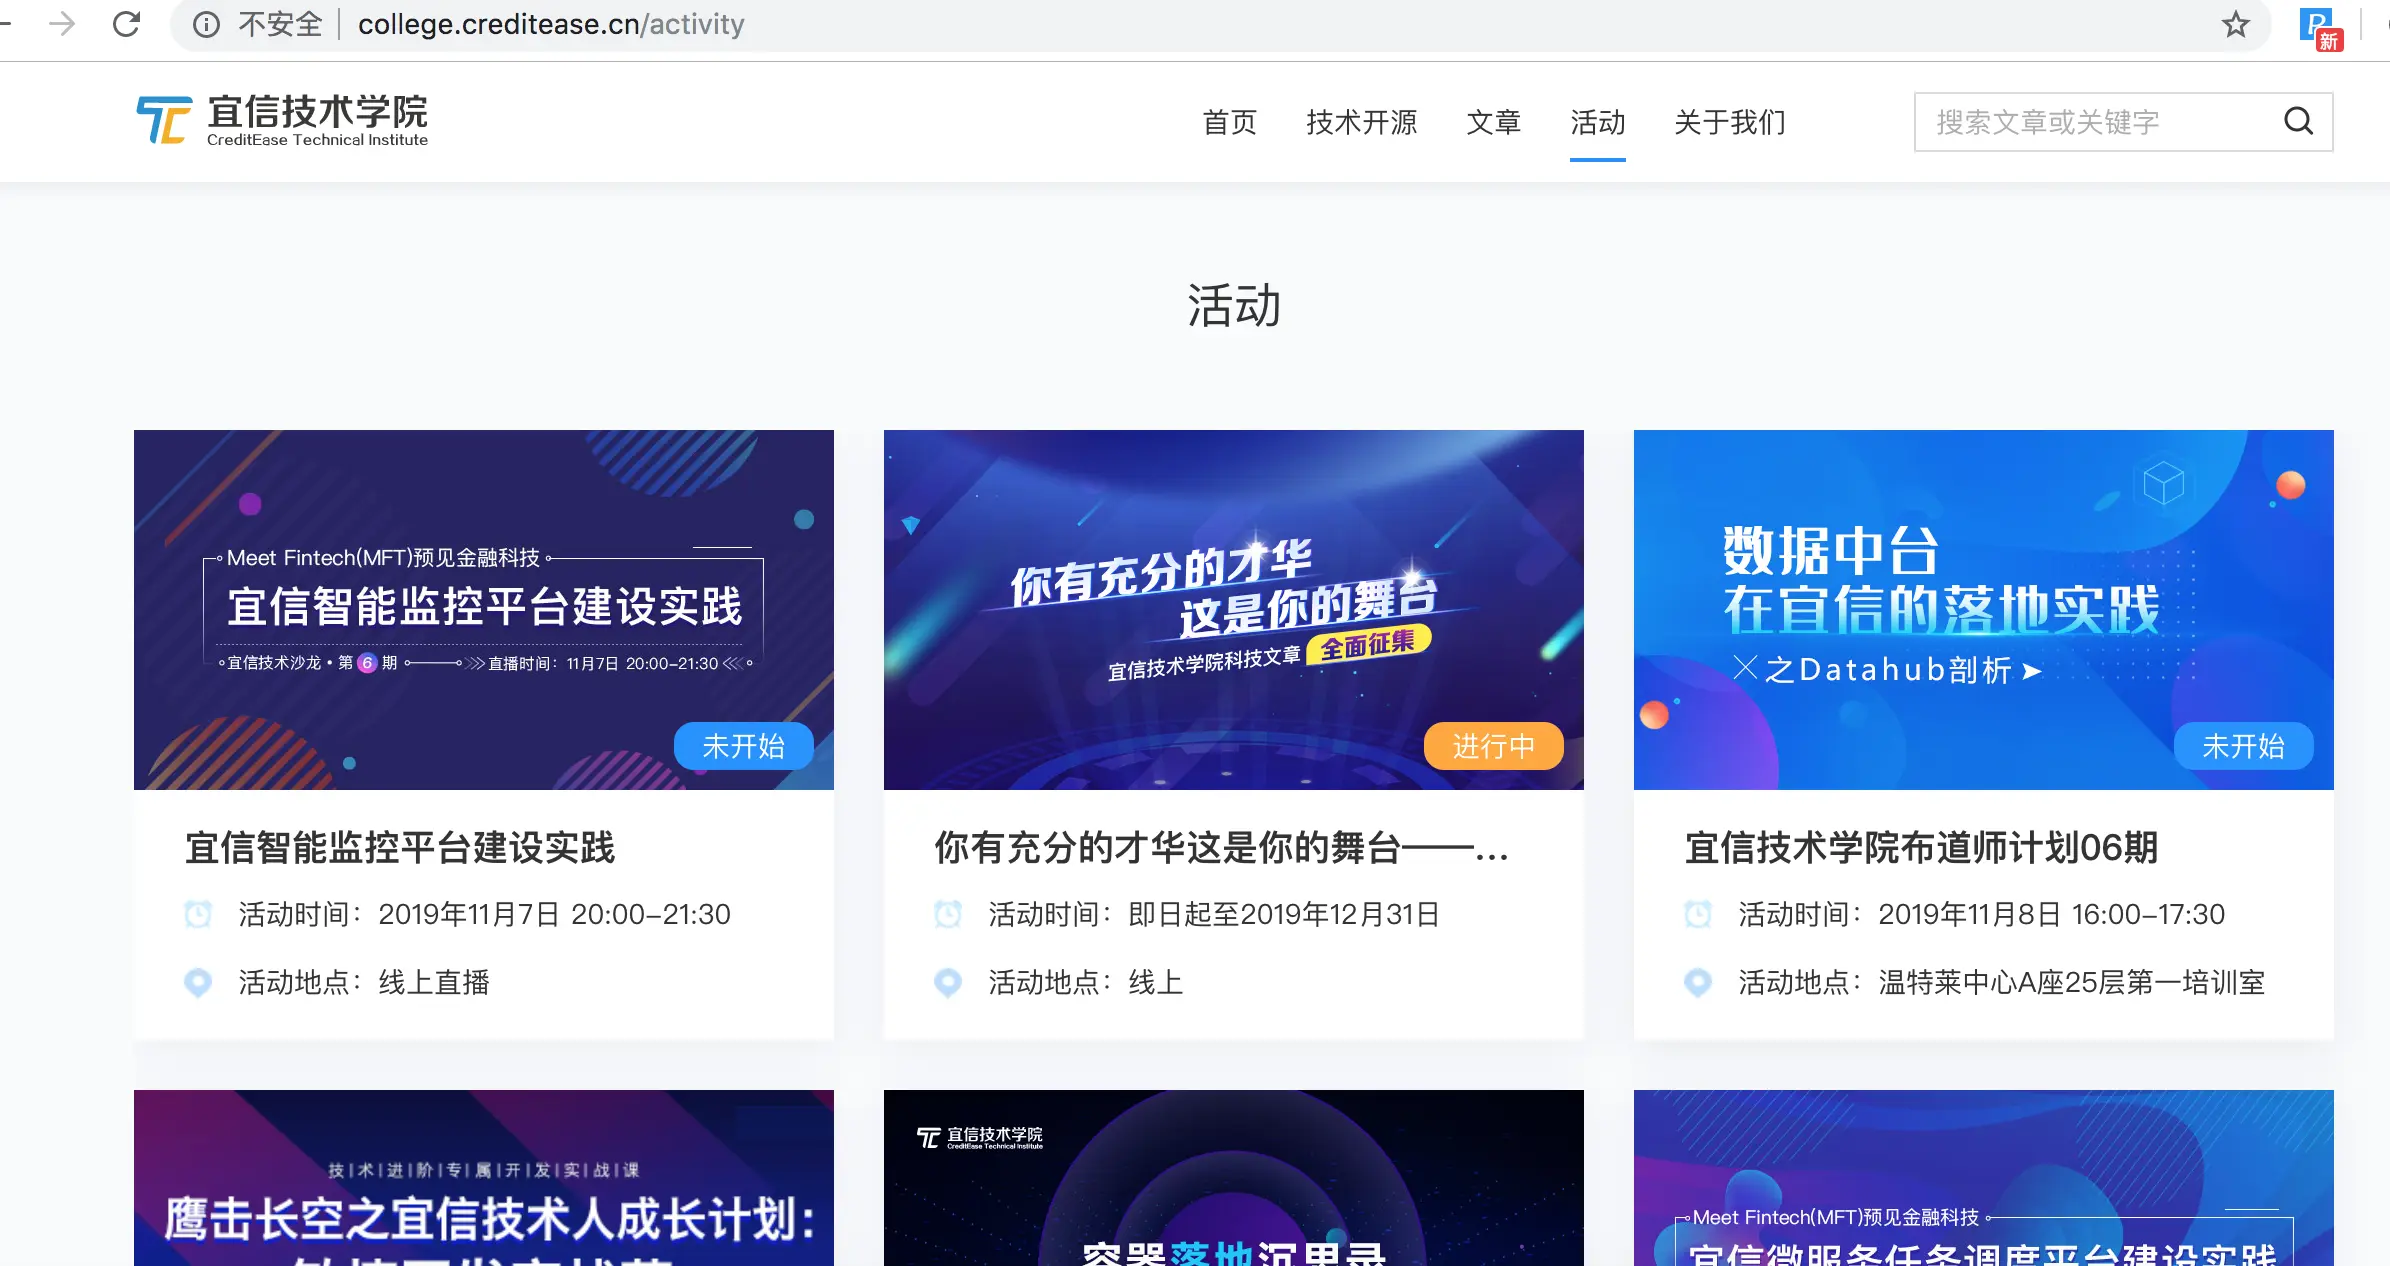Viewport: 2390px width, 1266px height.
Task: Go to the 文章 section
Action: 1493,122
